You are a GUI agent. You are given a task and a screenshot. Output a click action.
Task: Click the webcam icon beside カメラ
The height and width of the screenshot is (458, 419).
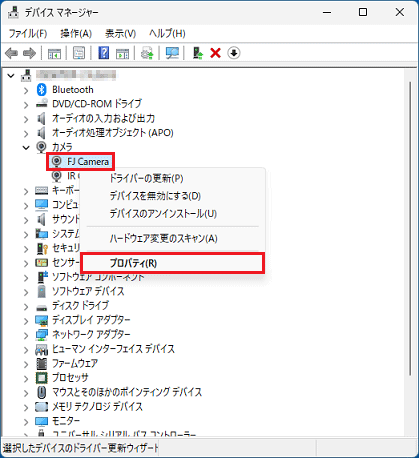click(x=41, y=147)
